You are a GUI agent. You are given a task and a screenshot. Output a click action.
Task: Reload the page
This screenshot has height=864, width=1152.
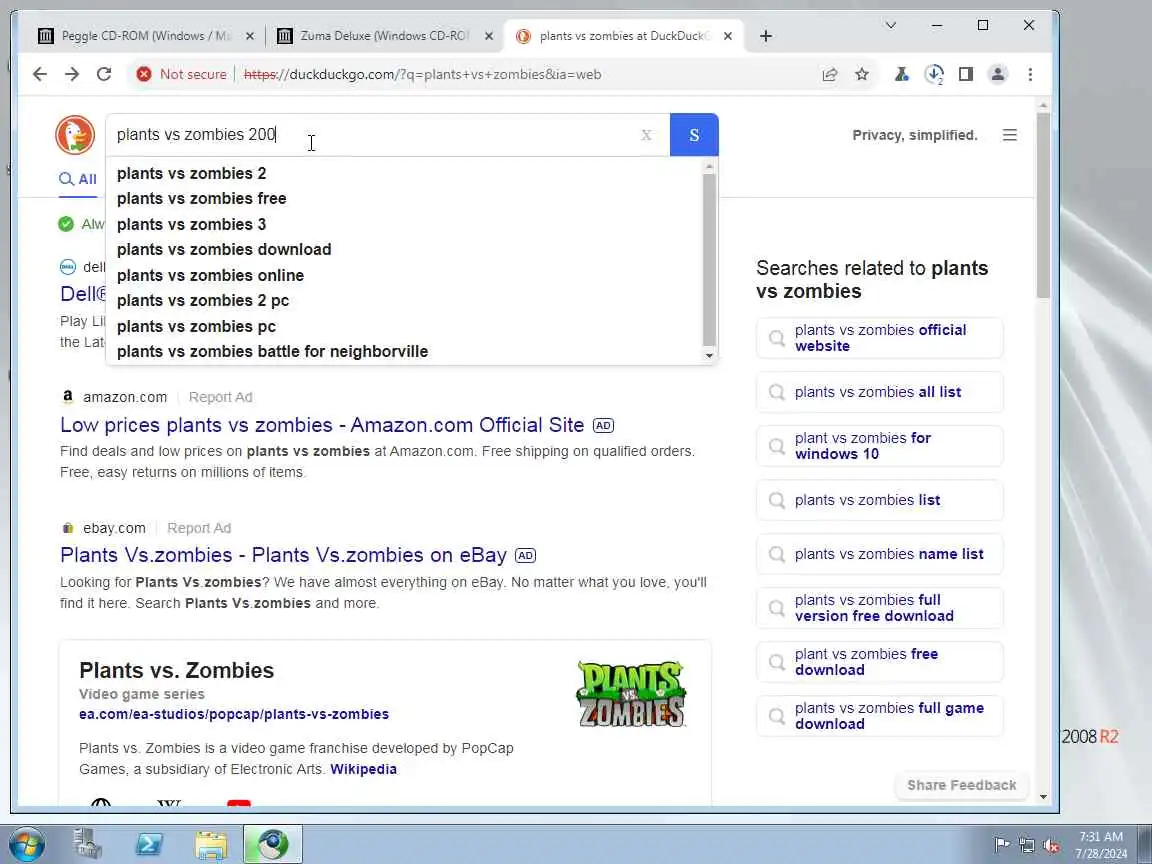point(104,74)
